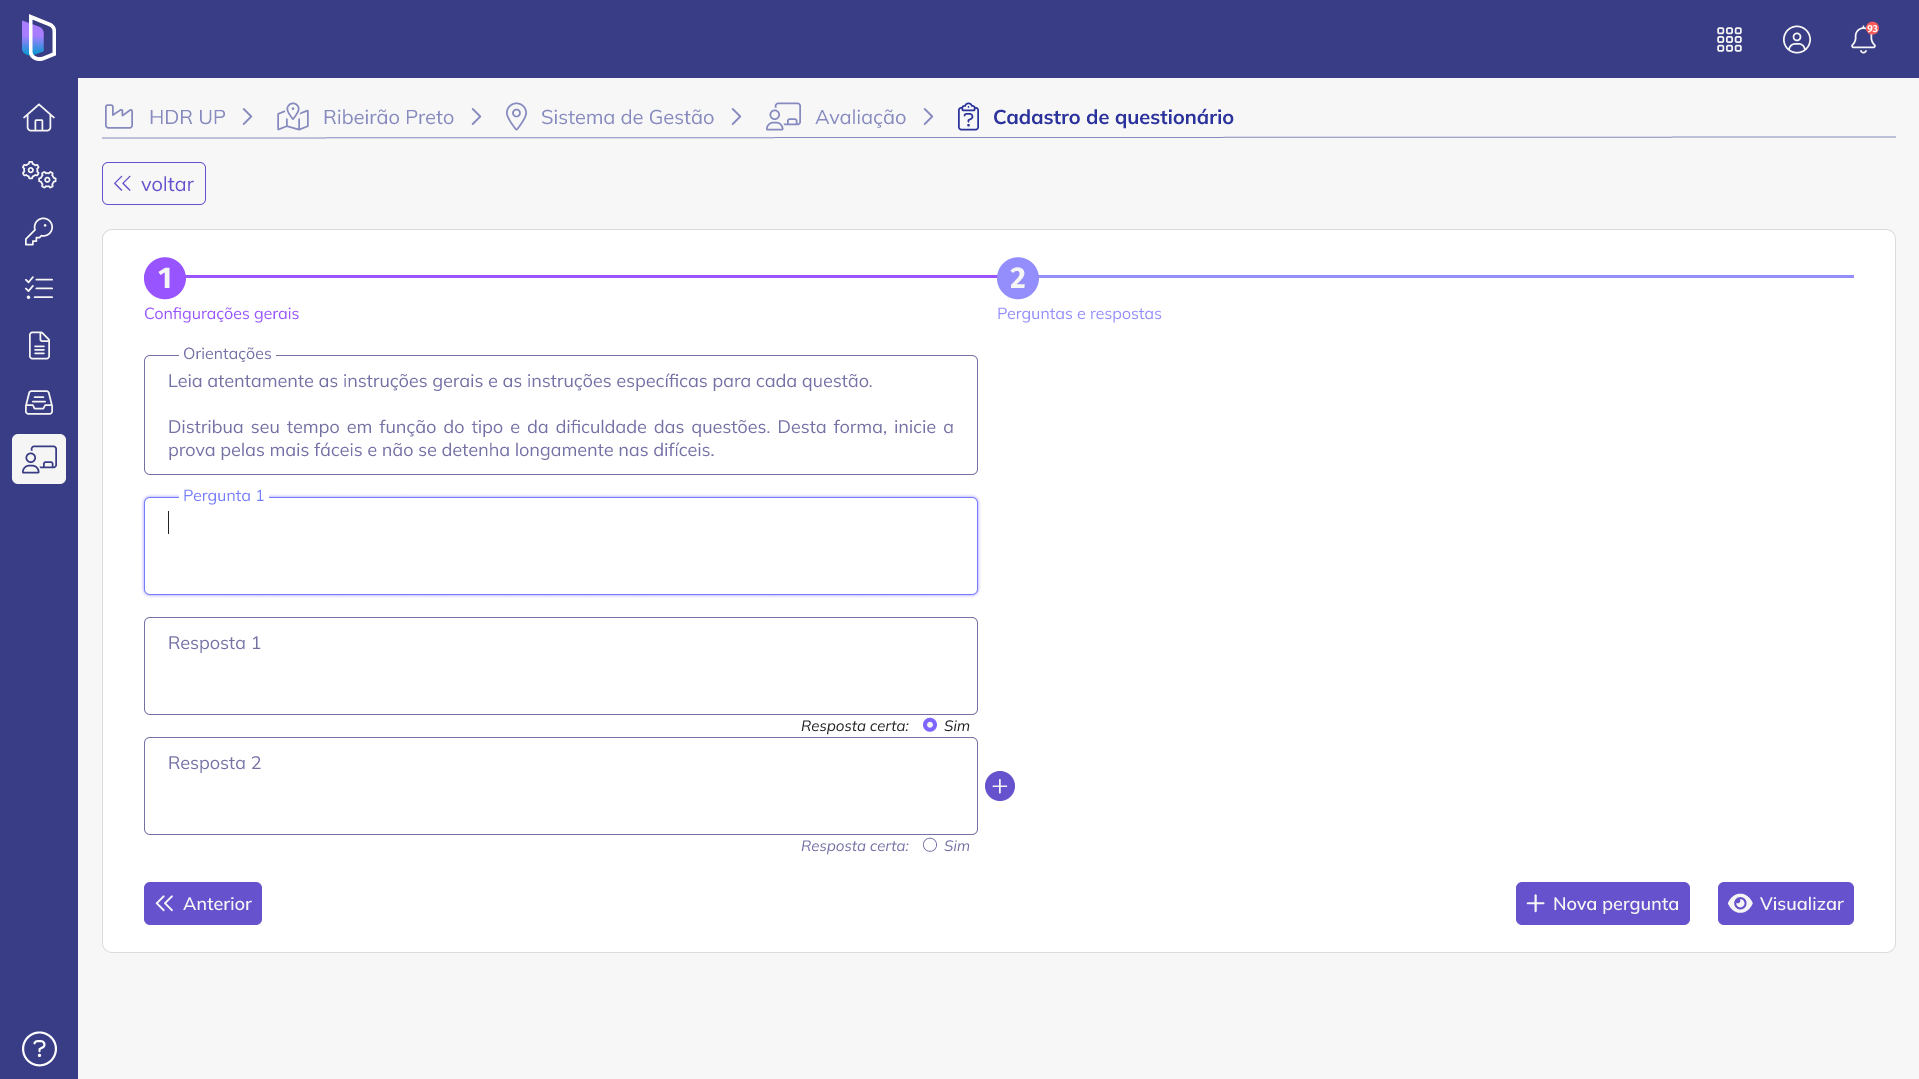Open Avaliação breadcrumb
This screenshot has height=1079, width=1919.
point(860,117)
